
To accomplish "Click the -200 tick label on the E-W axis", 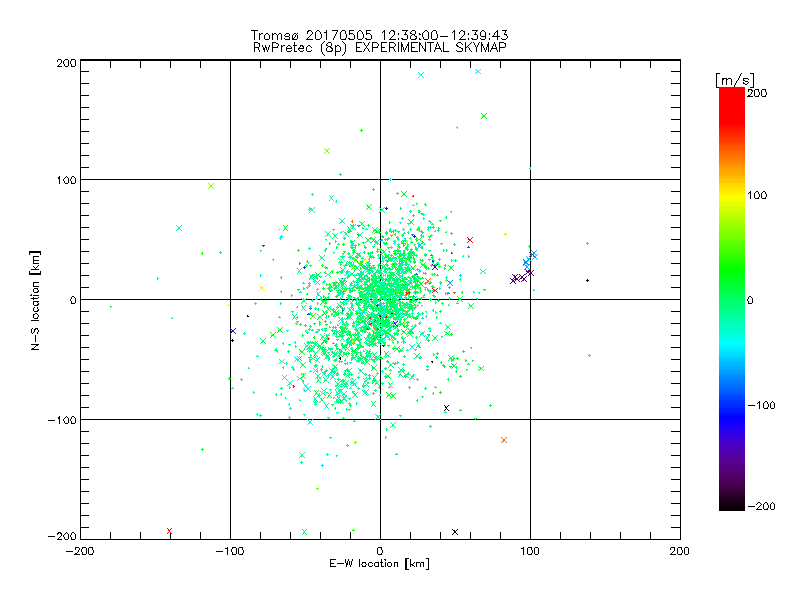I will [80, 551].
